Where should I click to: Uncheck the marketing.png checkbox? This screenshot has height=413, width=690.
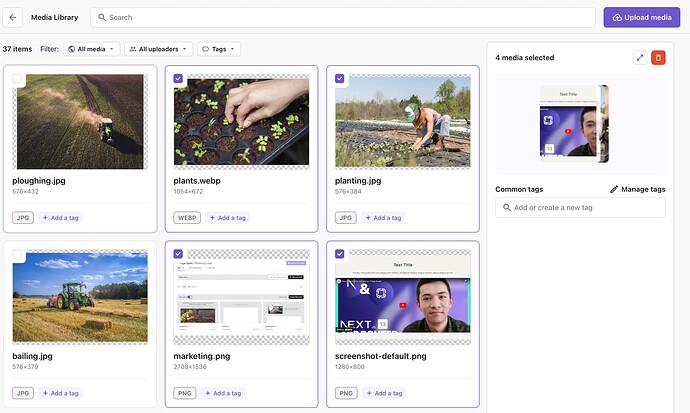point(178,254)
